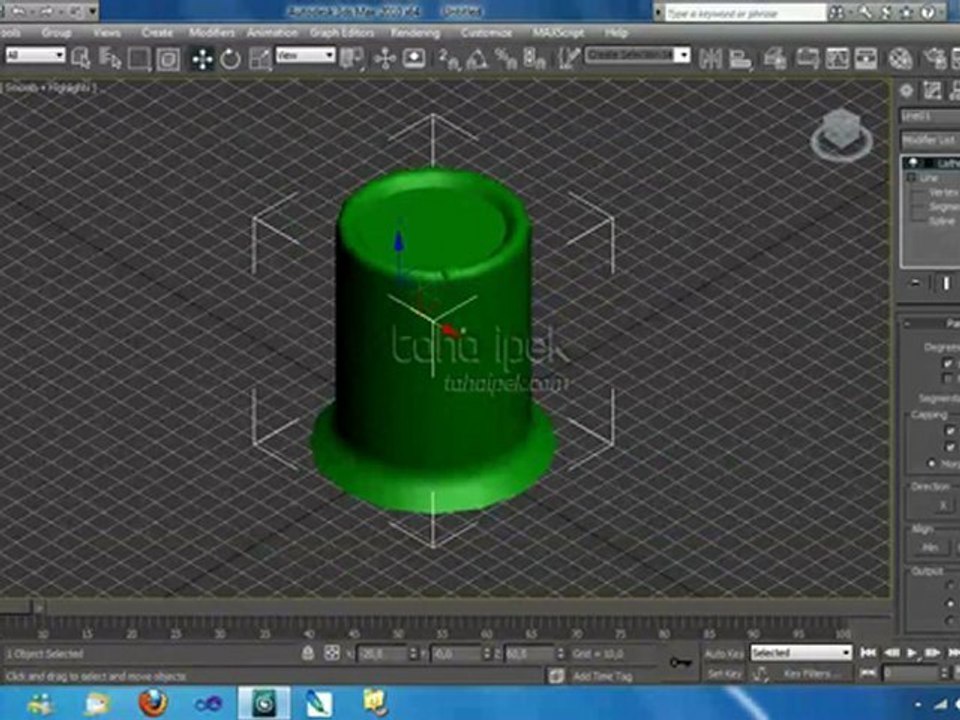
Task: Open the Views menu
Action: [x=107, y=32]
